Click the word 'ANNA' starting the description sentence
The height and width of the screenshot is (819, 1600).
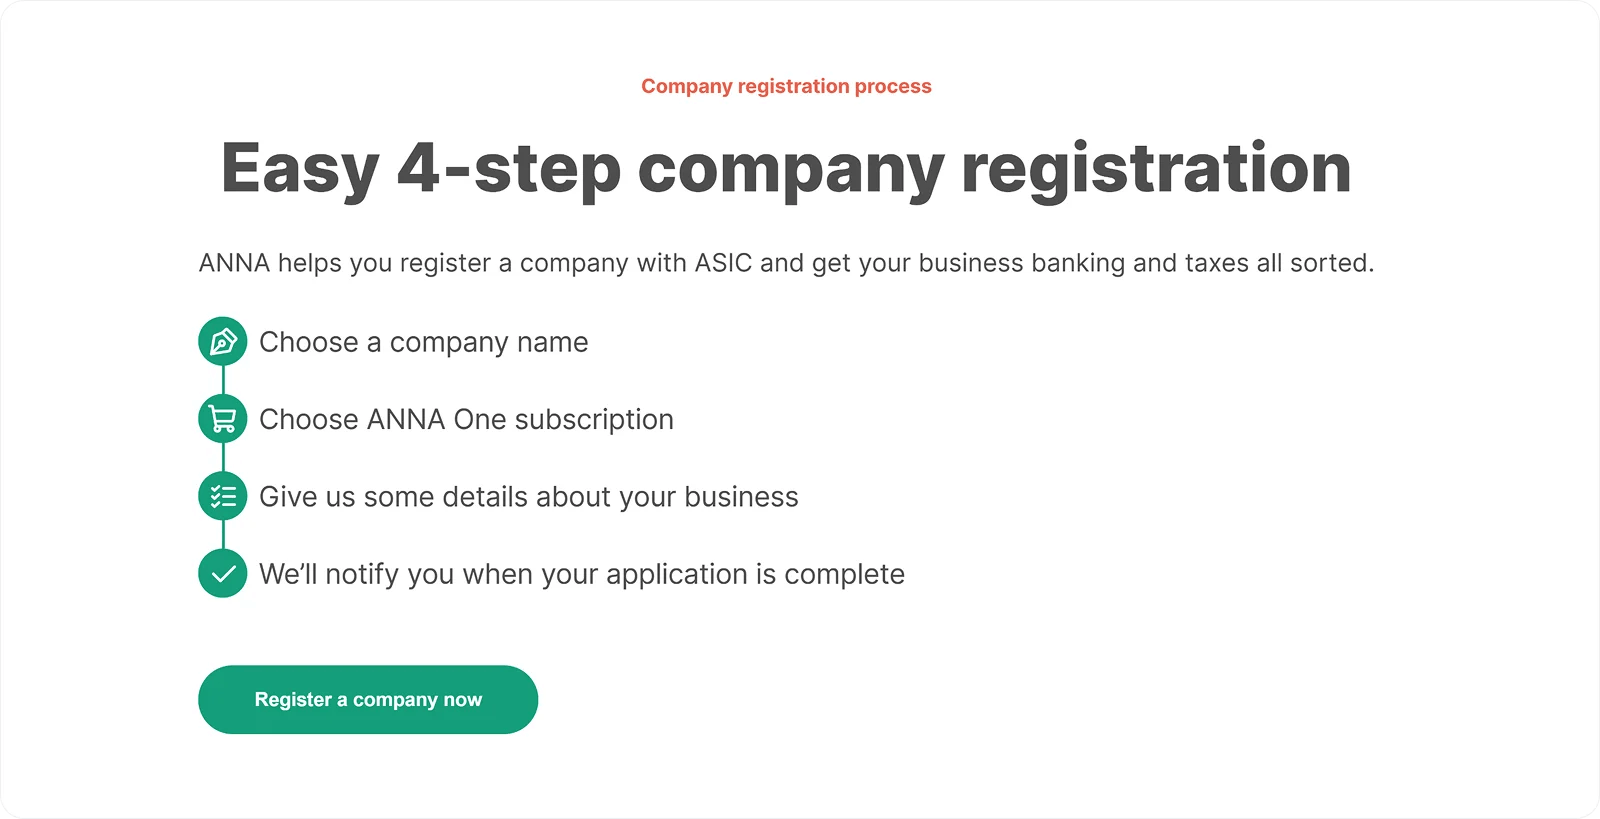click(x=234, y=263)
